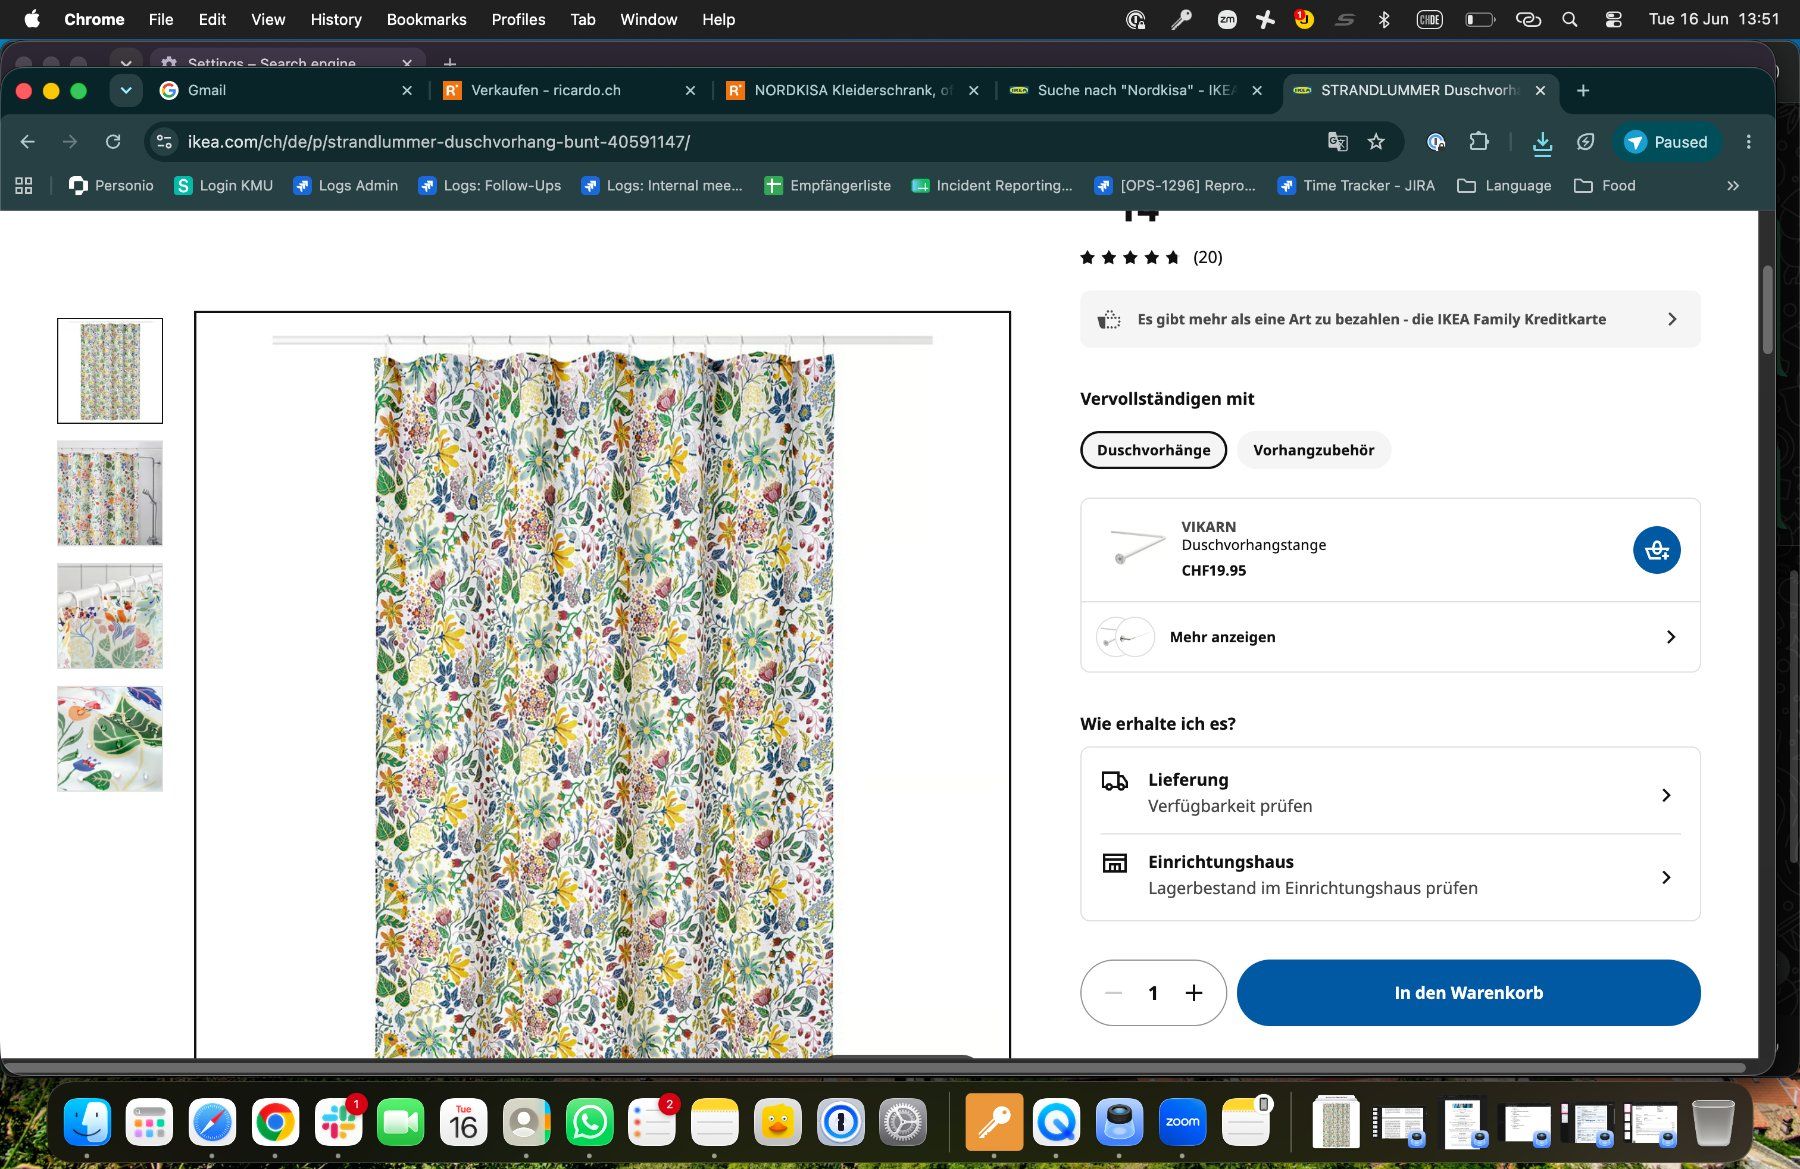Open Chrome downloads icon
This screenshot has width=1800, height=1169.
(1542, 143)
